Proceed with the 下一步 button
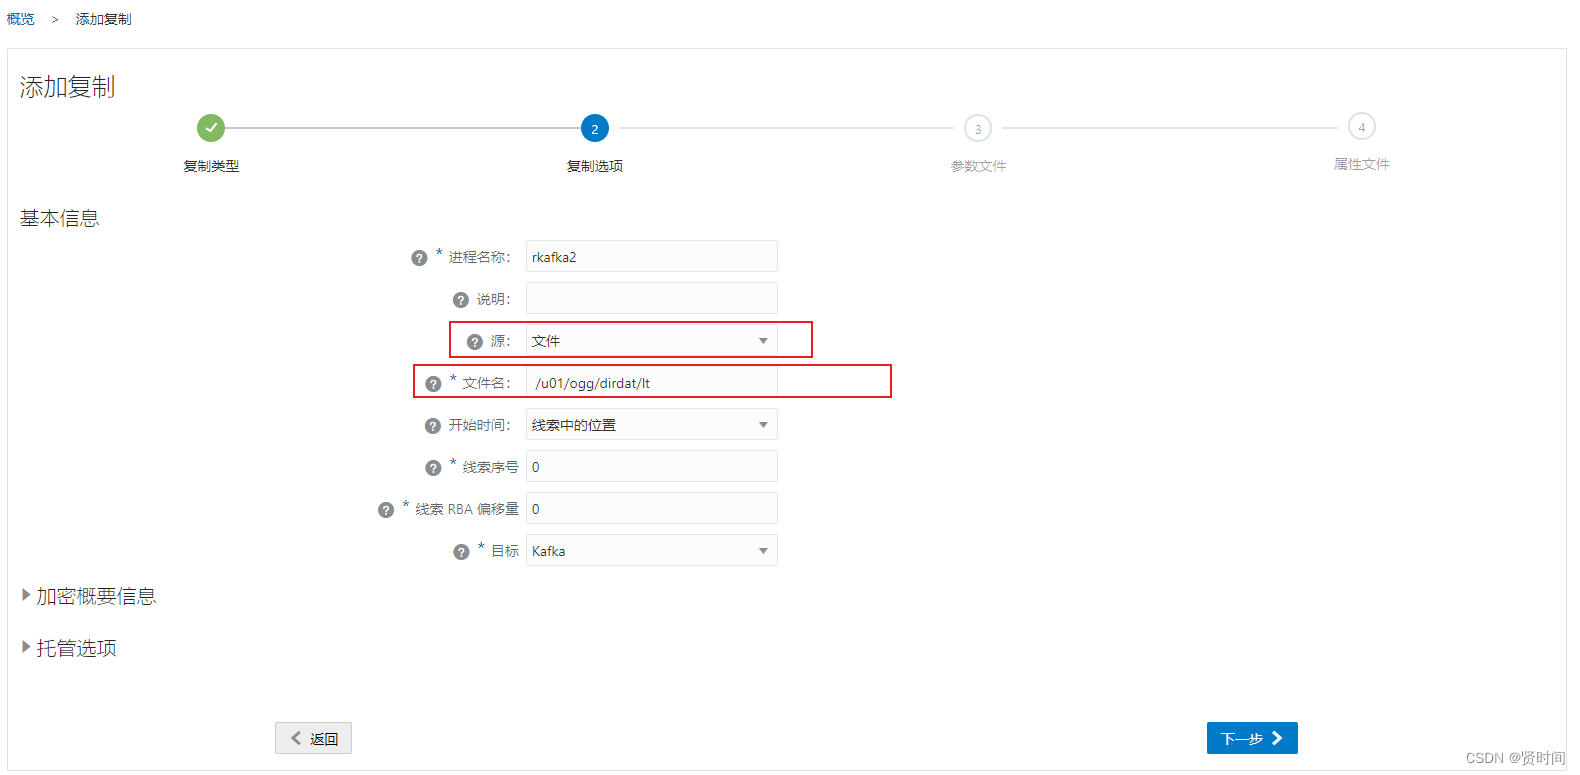The width and height of the screenshot is (1580, 775). click(1252, 738)
